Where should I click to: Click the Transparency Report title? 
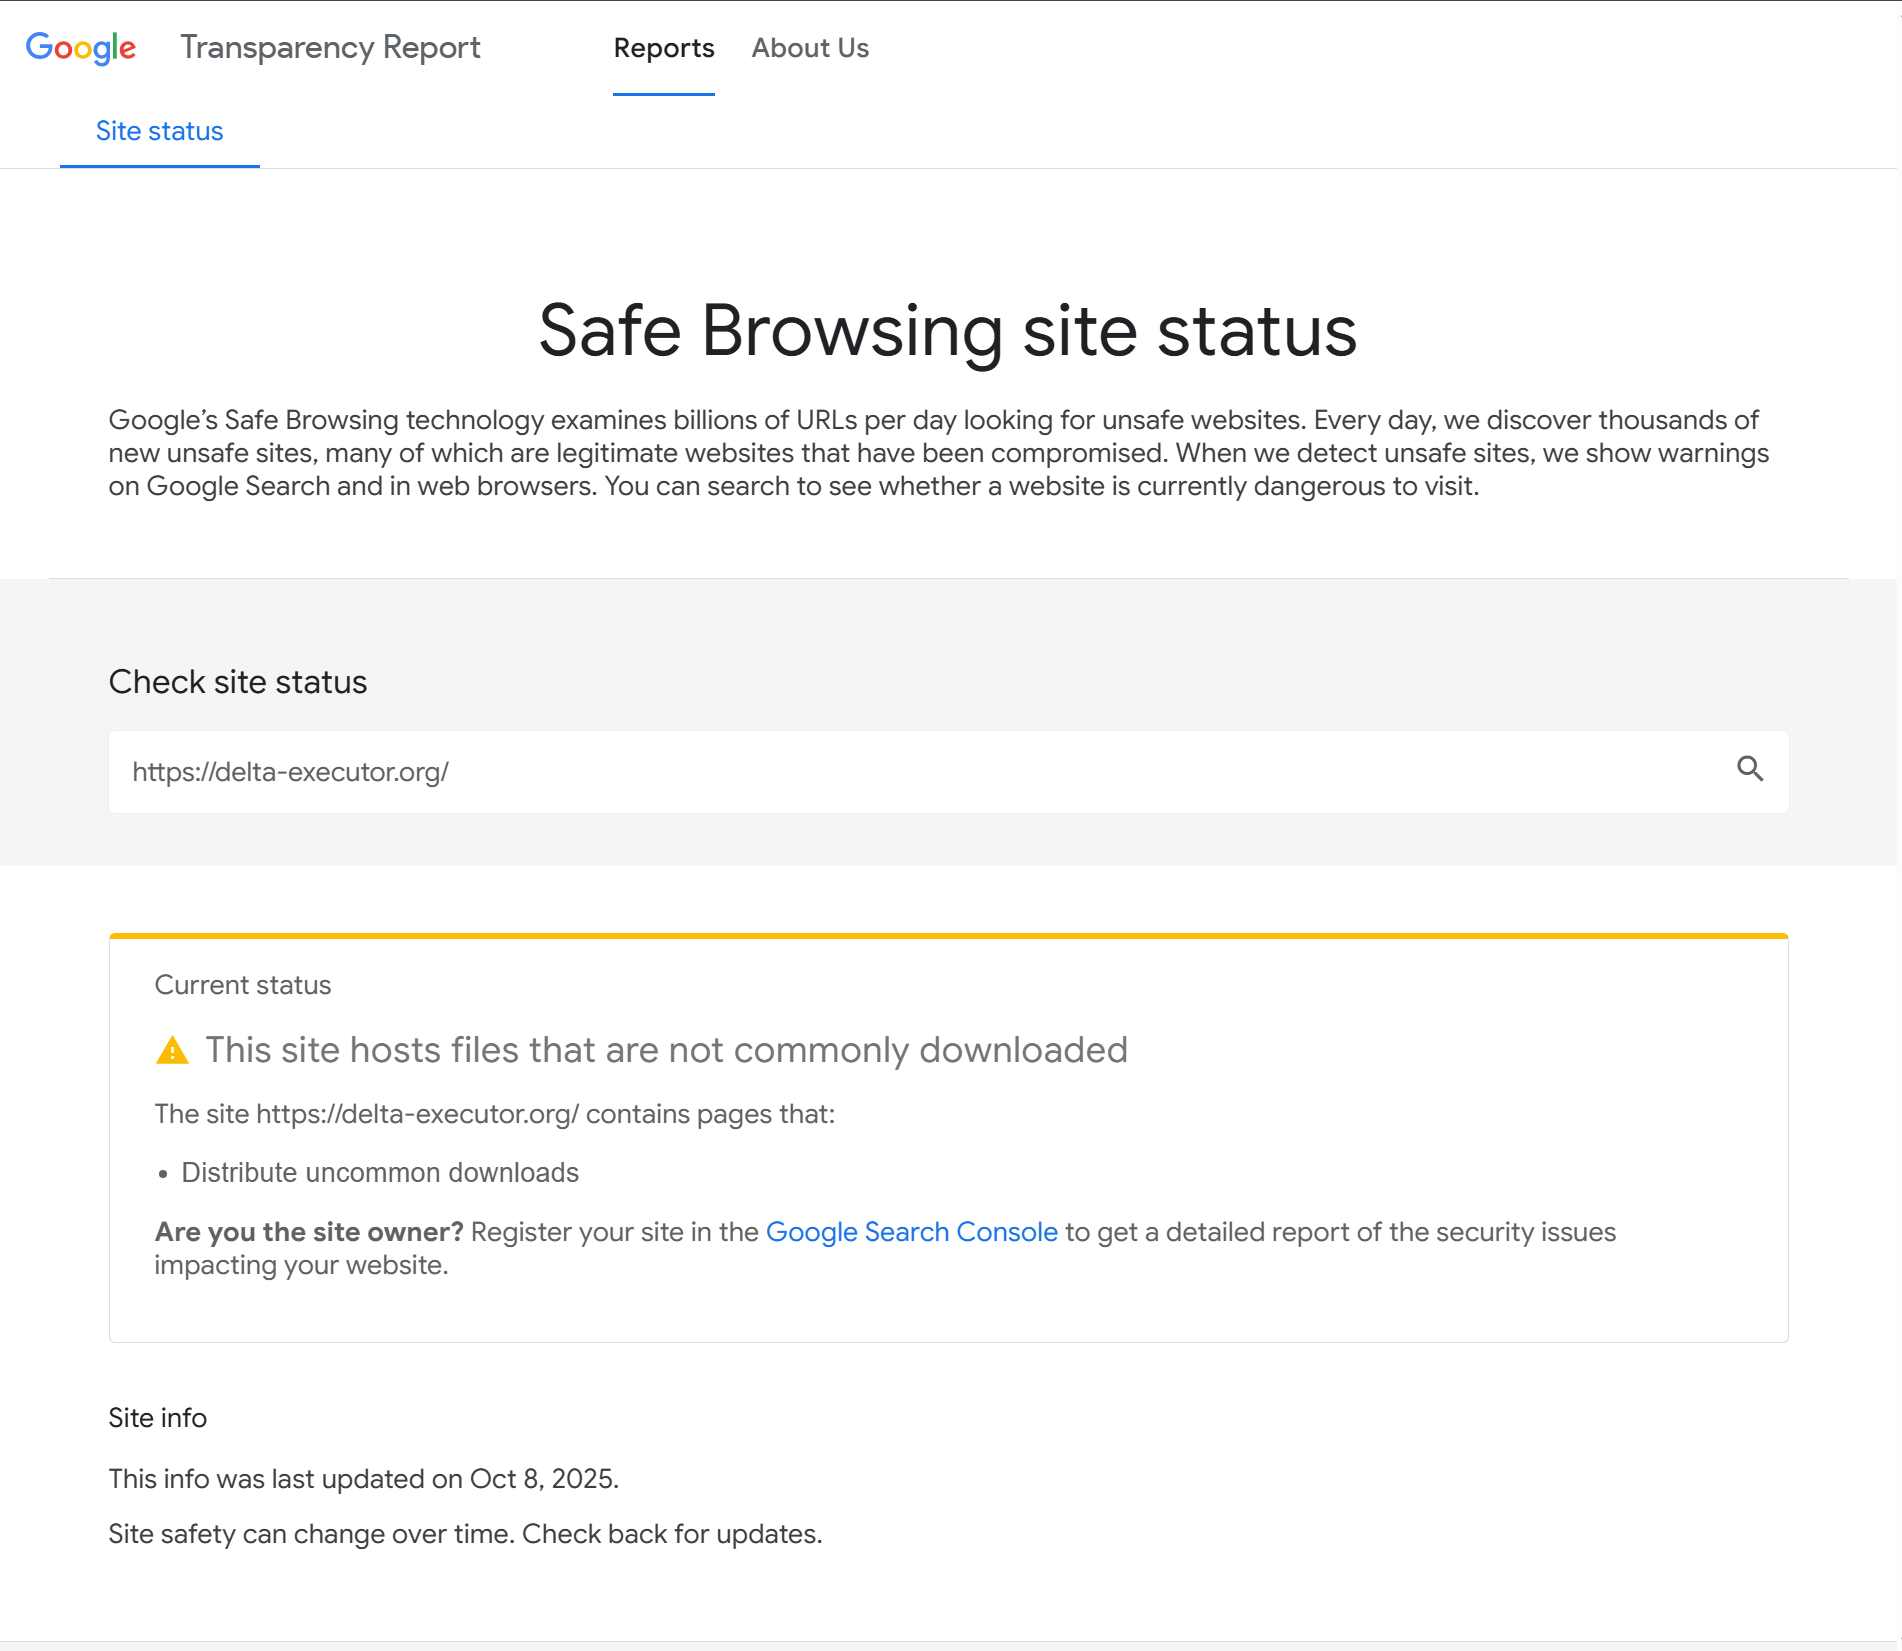(330, 47)
